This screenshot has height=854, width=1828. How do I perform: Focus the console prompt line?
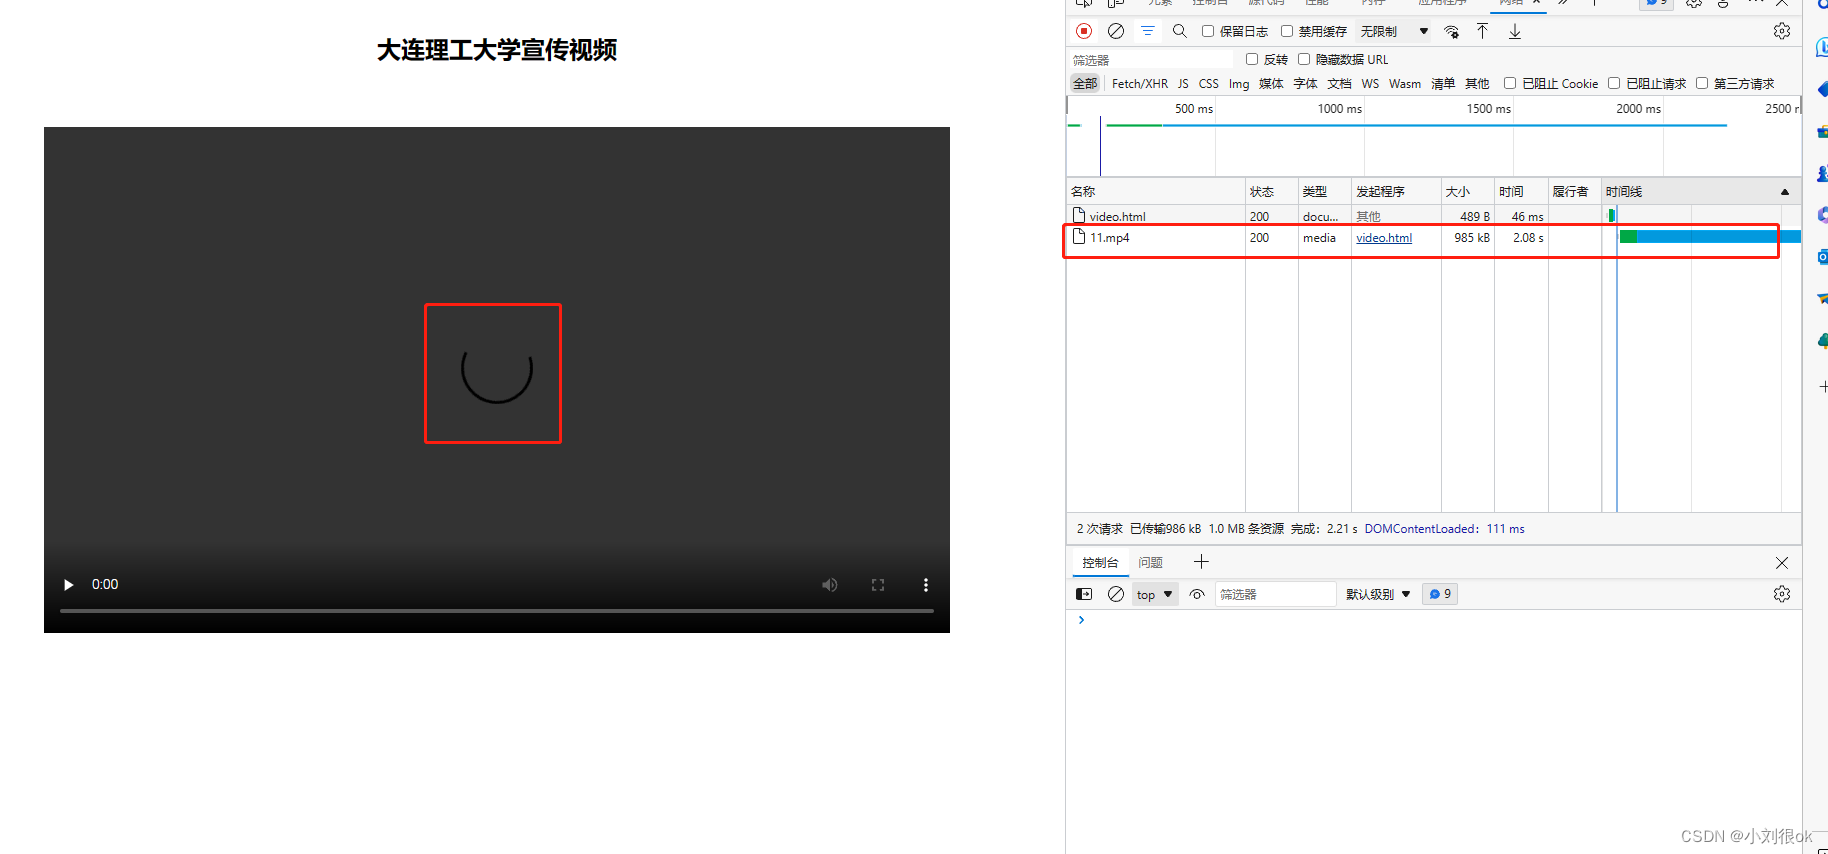[x=1440, y=620]
